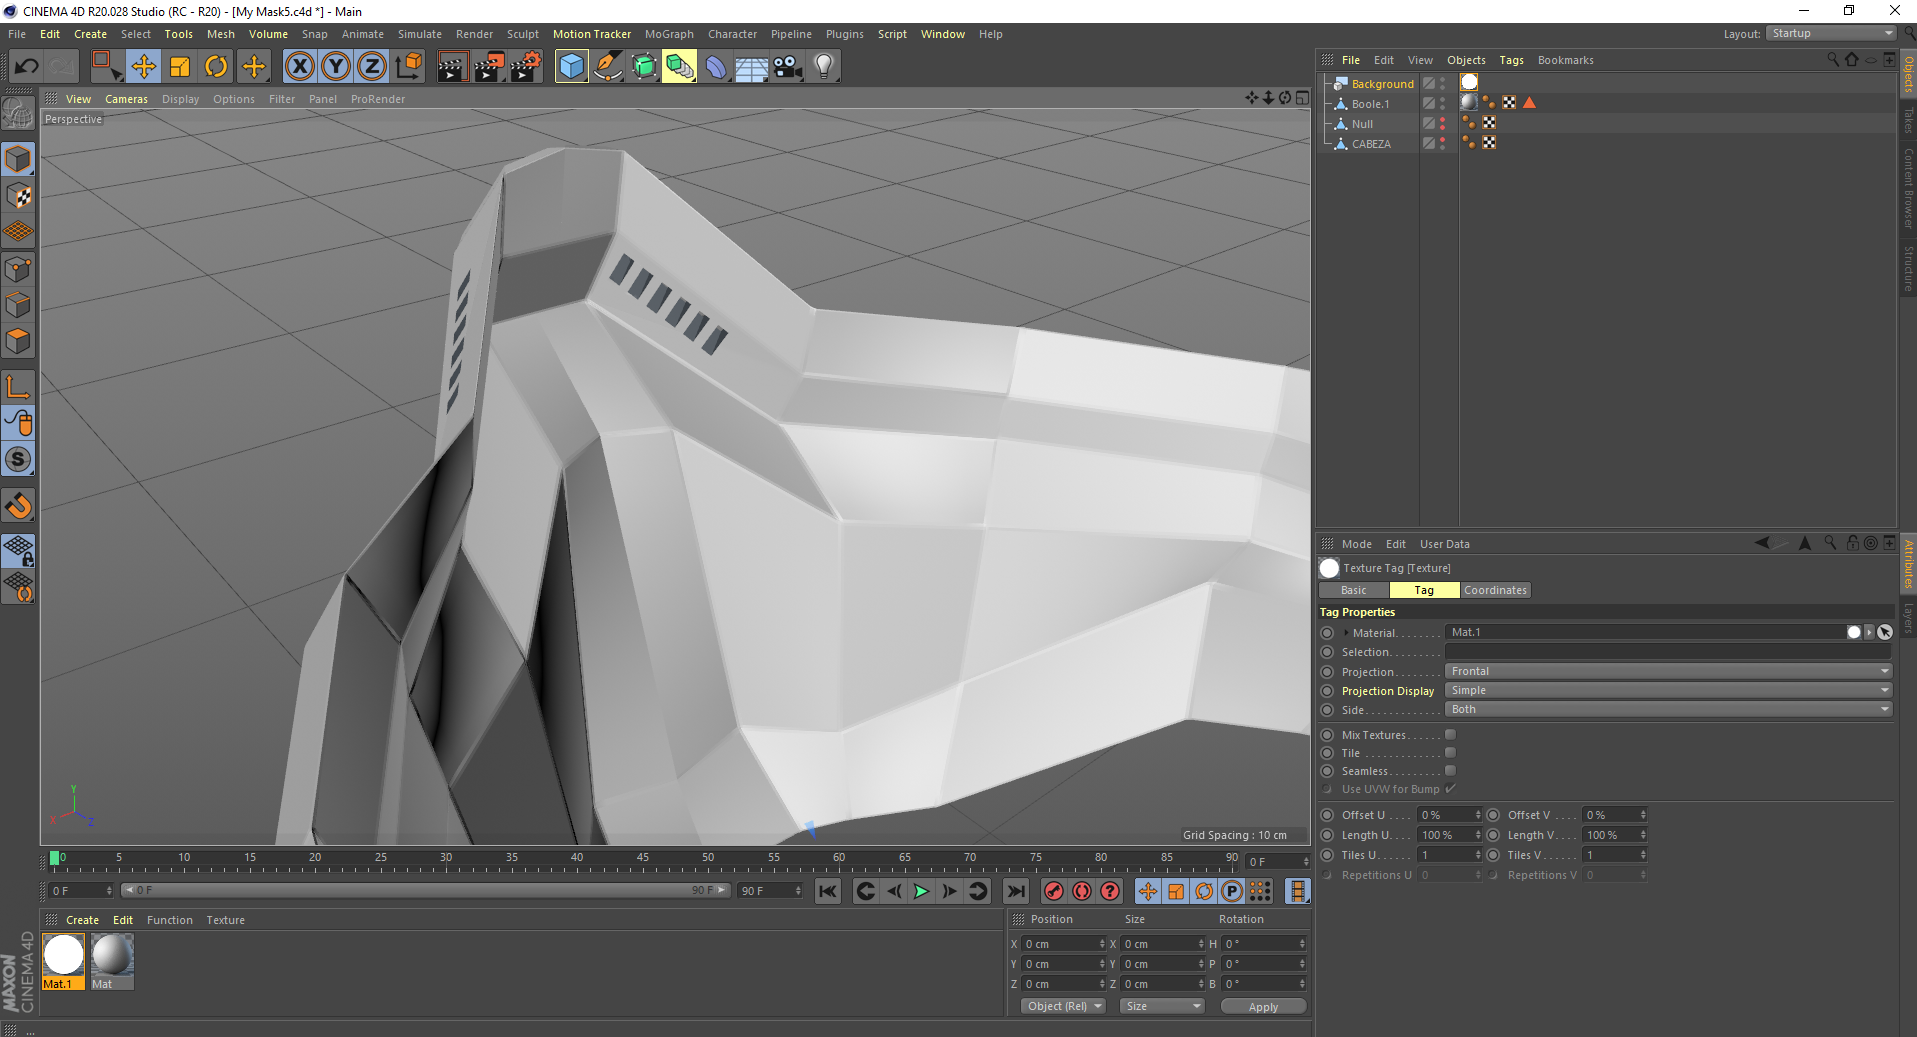
Task: Expand the Layout Startup dropdown
Action: pyautogui.click(x=1832, y=34)
